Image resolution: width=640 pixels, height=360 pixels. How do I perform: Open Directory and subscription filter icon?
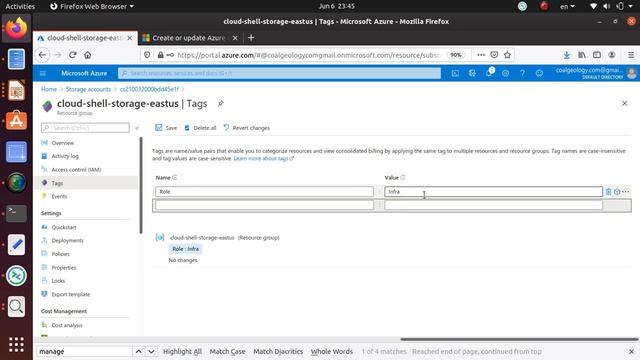(x=472, y=73)
